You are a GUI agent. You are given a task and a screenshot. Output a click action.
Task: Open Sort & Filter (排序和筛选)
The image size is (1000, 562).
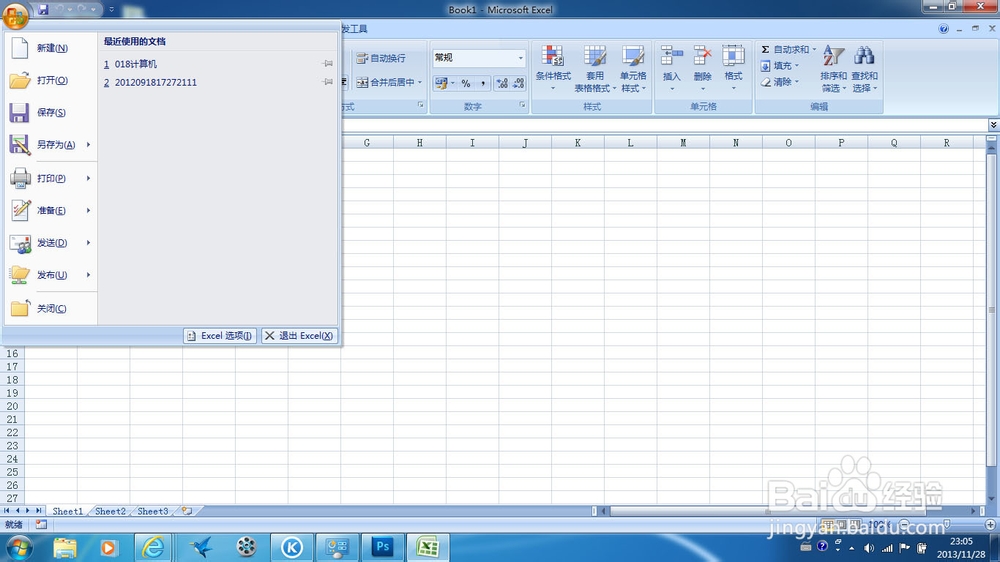coord(833,68)
